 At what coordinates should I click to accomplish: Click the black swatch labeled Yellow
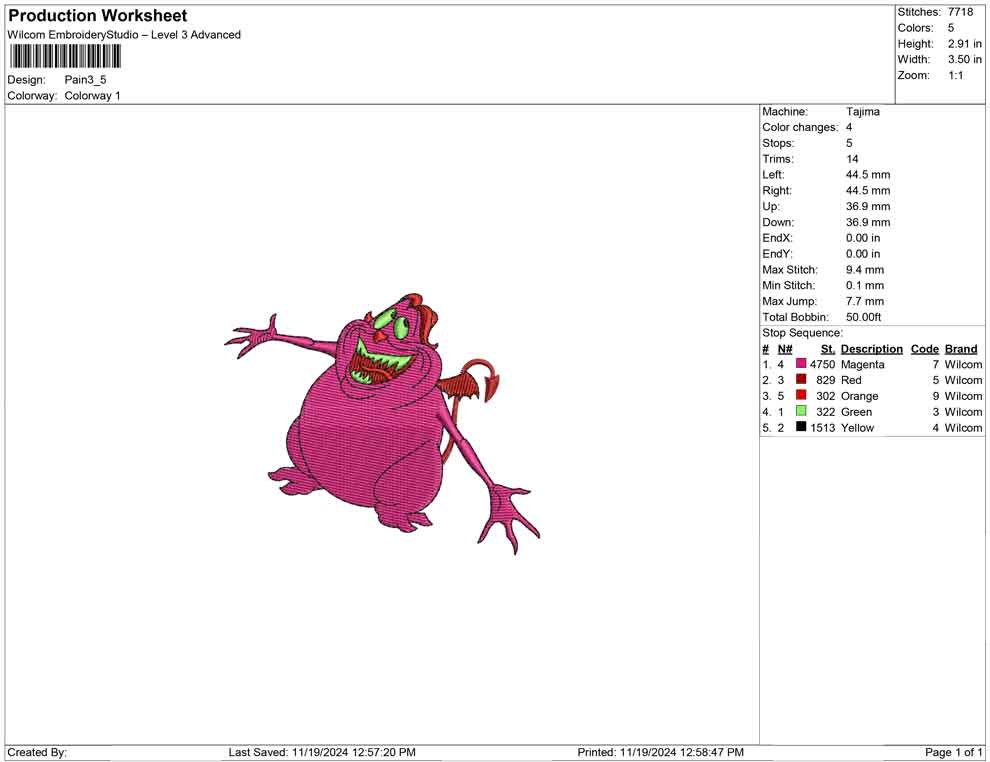(801, 427)
